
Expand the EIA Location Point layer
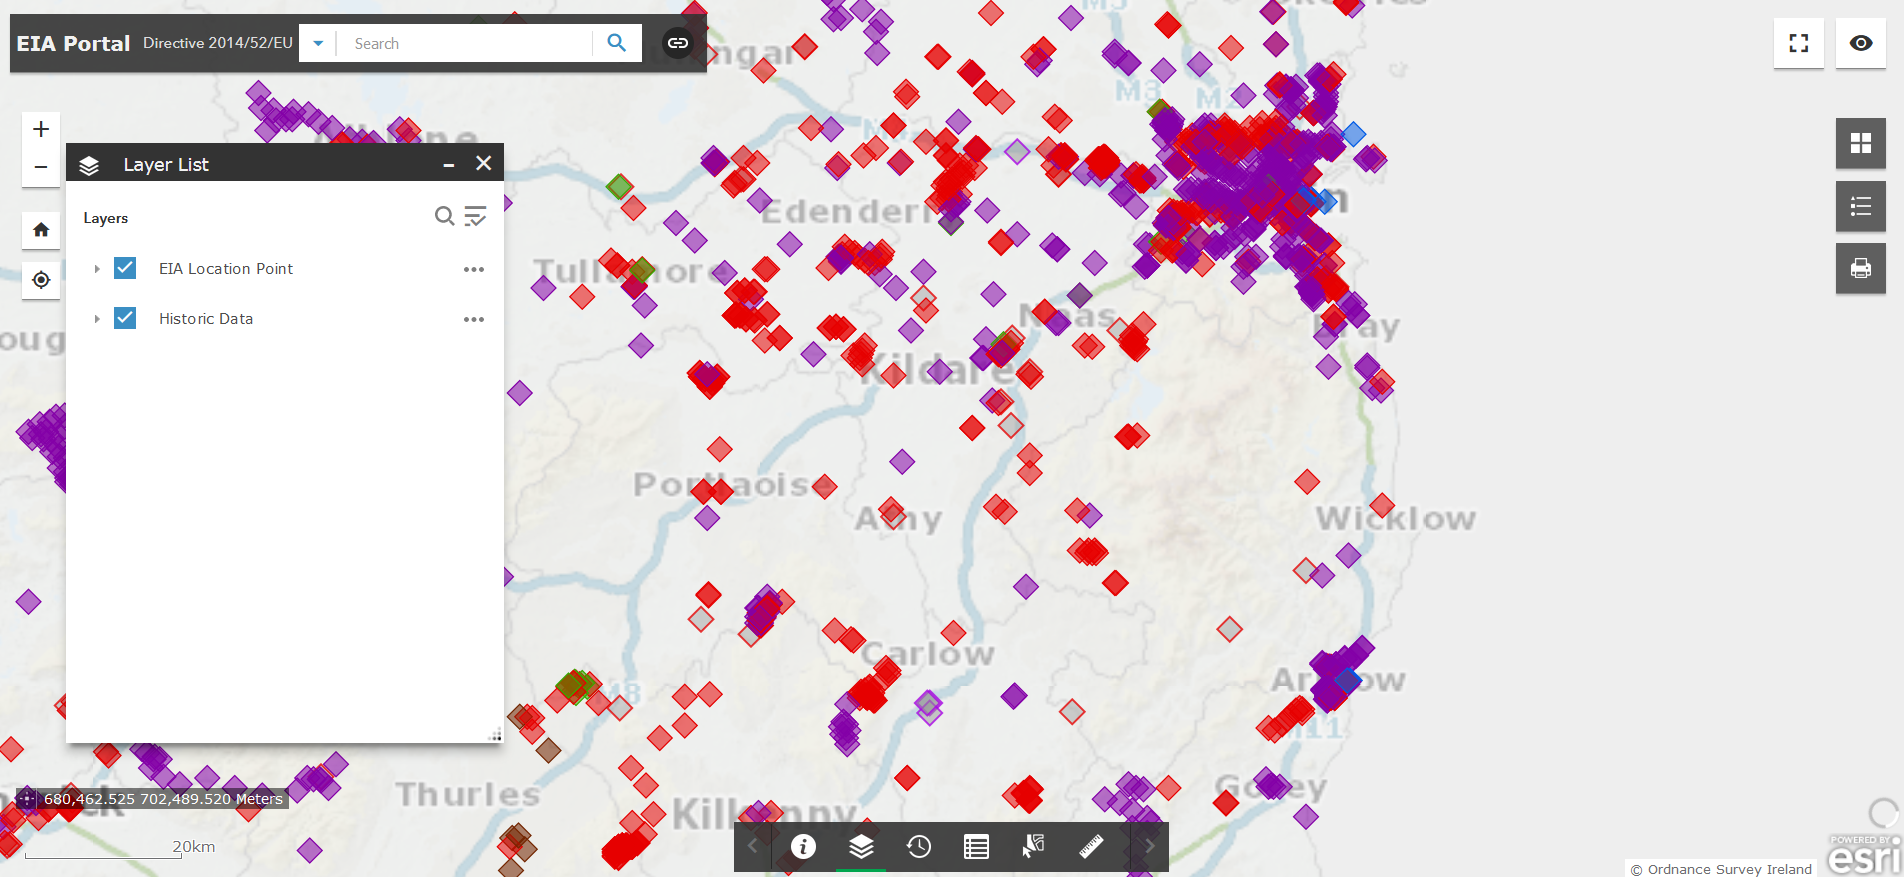pos(97,269)
